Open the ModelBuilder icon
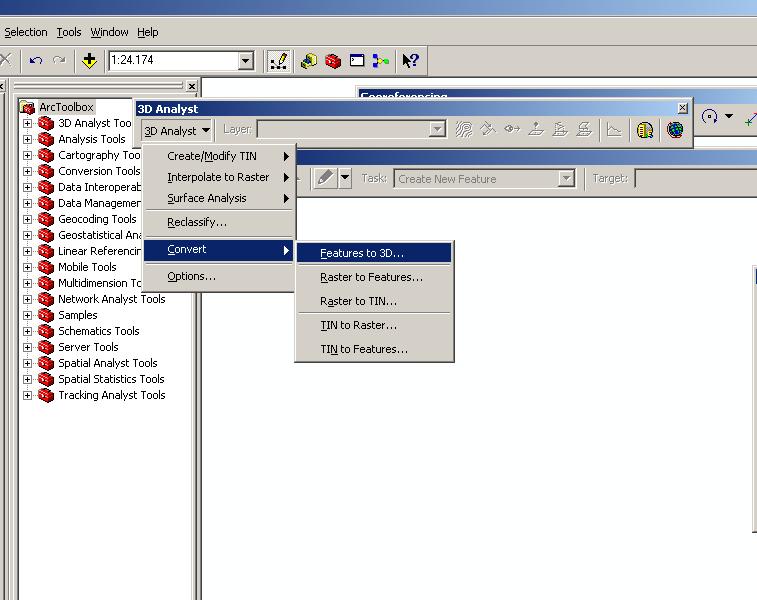 pyautogui.click(x=381, y=61)
